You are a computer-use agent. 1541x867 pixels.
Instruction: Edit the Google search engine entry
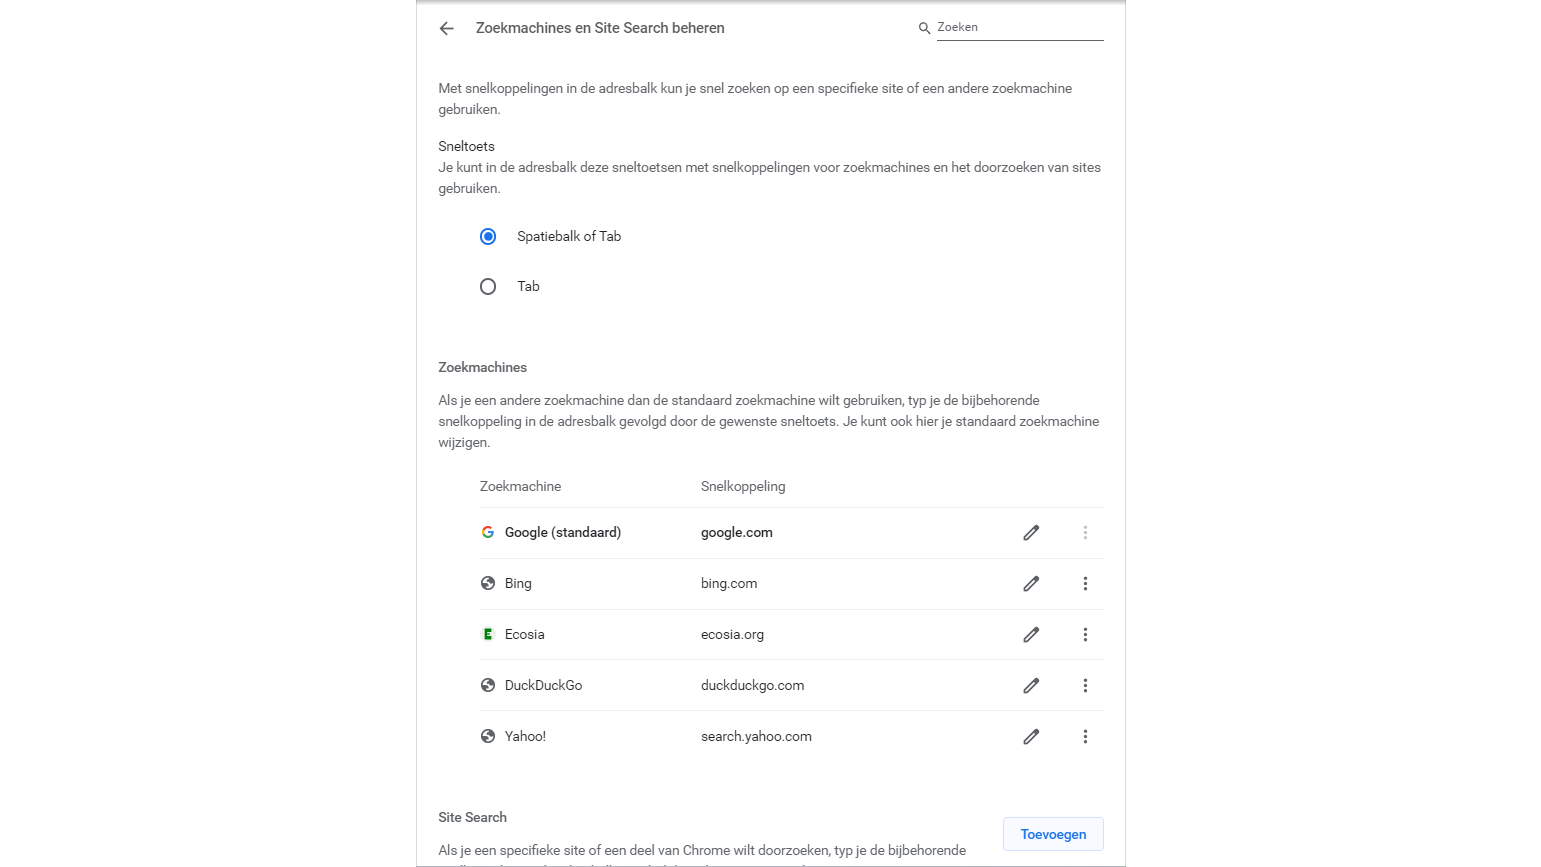[1031, 533]
